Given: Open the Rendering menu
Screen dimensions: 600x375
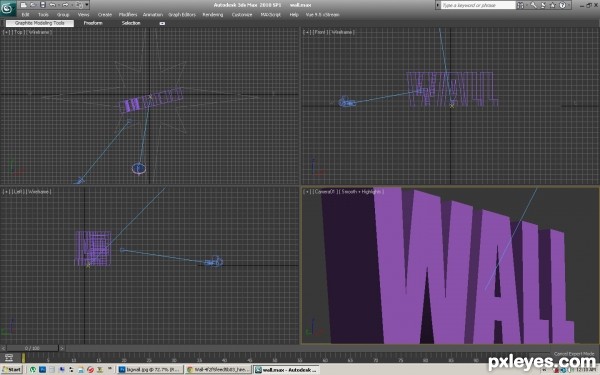Looking at the screenshot, I should tap(213, 15).
